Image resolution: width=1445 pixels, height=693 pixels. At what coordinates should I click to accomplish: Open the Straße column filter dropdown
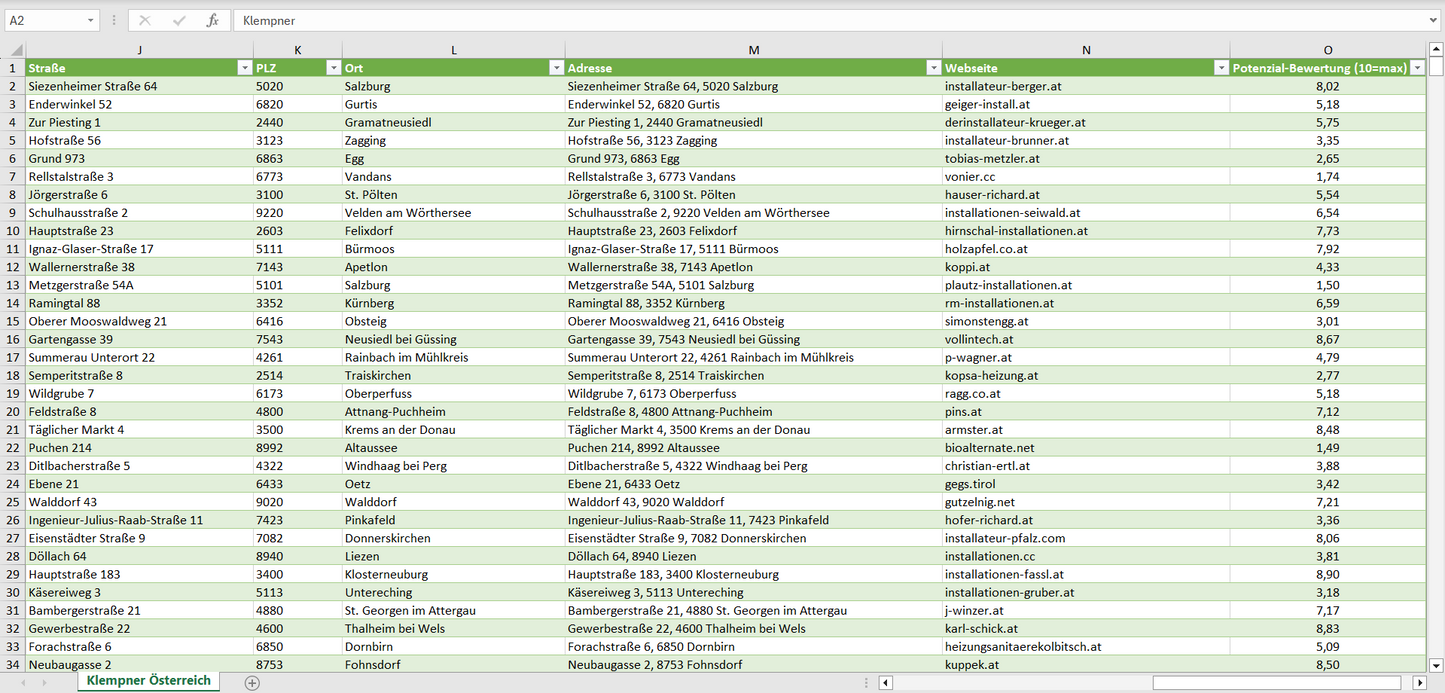244,68
